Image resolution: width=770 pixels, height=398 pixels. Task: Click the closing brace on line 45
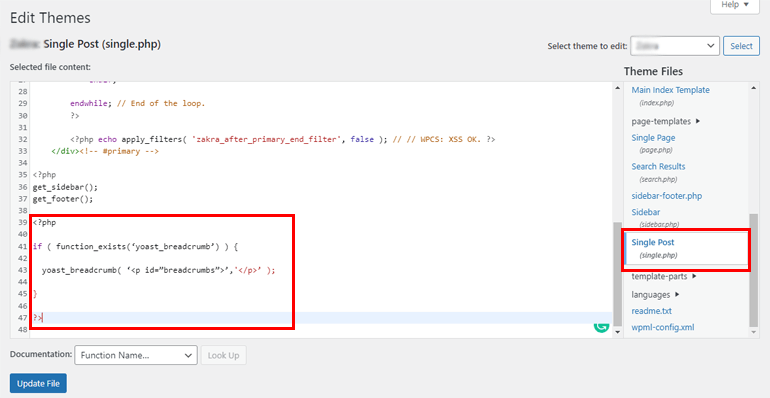click(35, 294)
